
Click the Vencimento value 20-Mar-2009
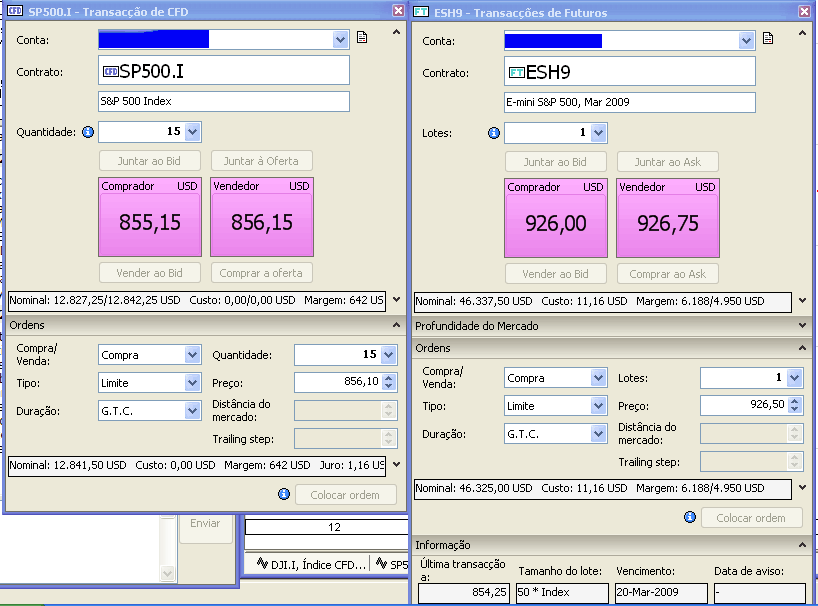click(x=661, y=592)
